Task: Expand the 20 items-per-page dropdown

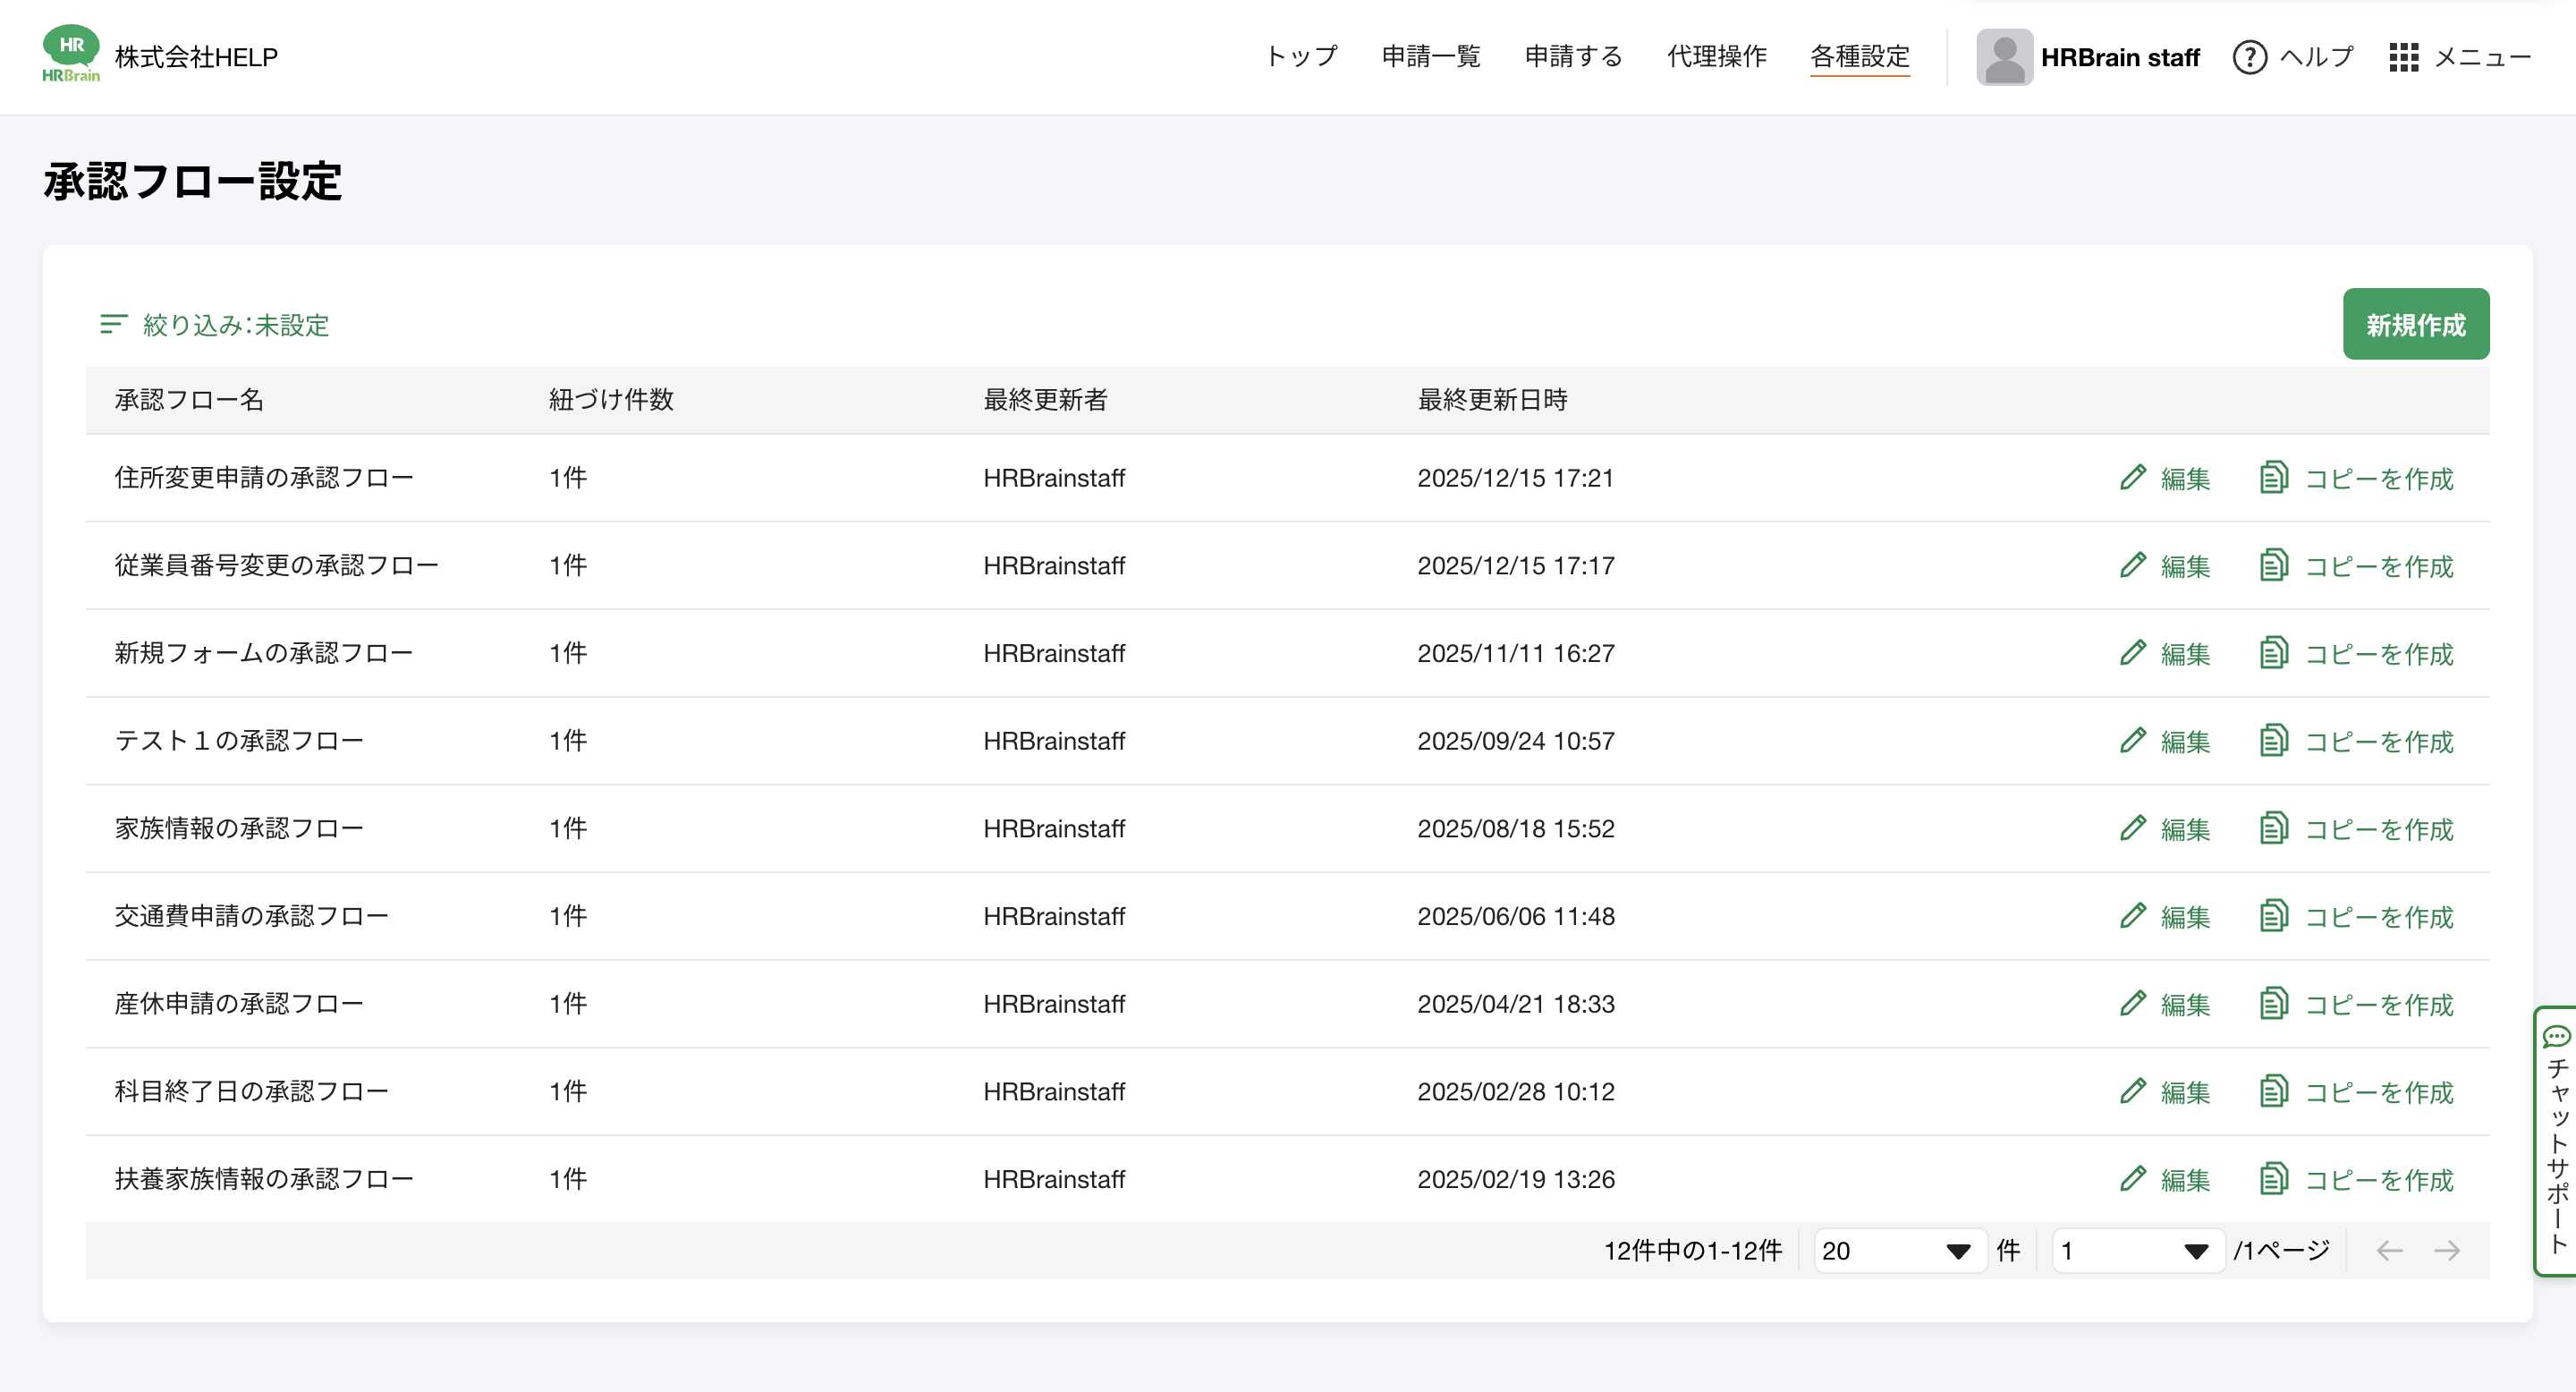Action: click(1898, 1250)
